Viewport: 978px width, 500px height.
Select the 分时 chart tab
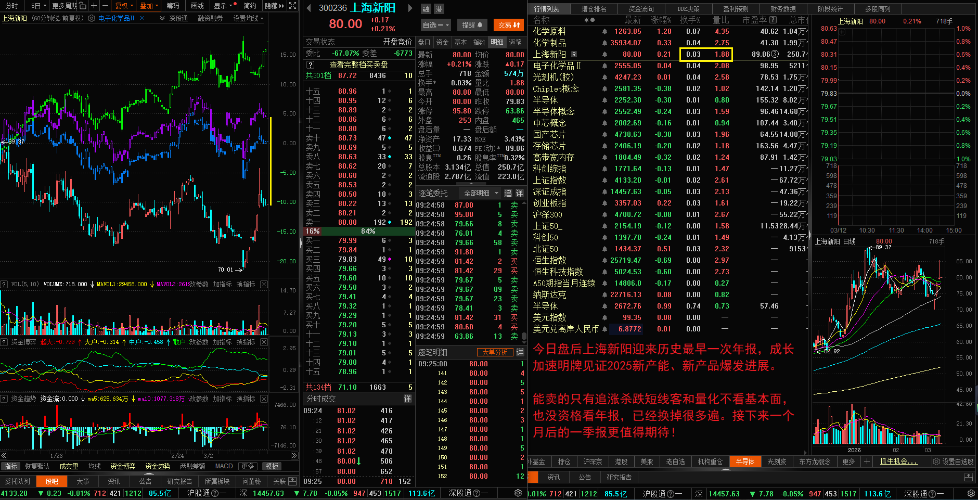tap(11, 6)
